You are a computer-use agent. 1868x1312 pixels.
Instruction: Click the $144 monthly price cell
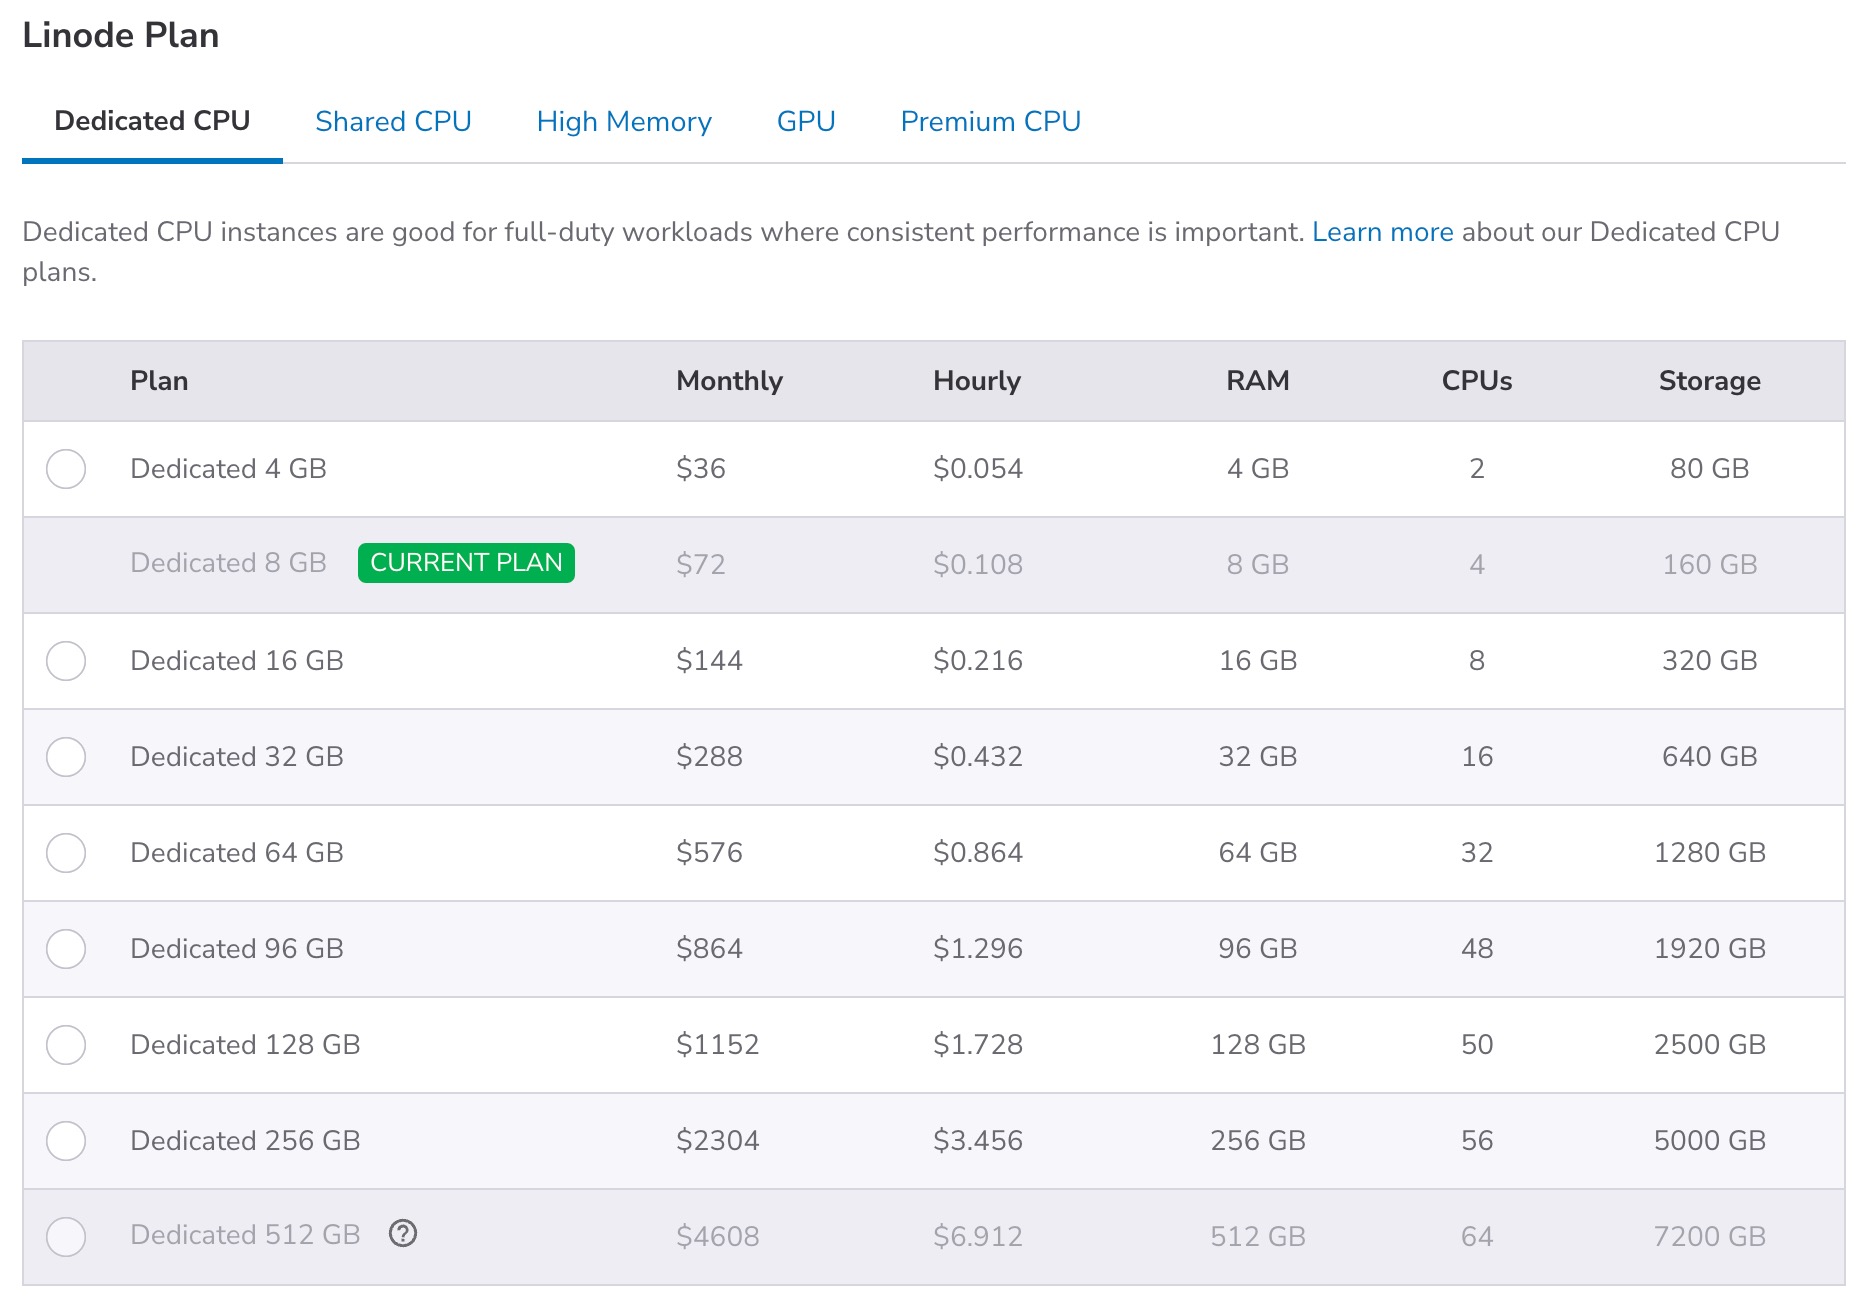coord(709,661)
